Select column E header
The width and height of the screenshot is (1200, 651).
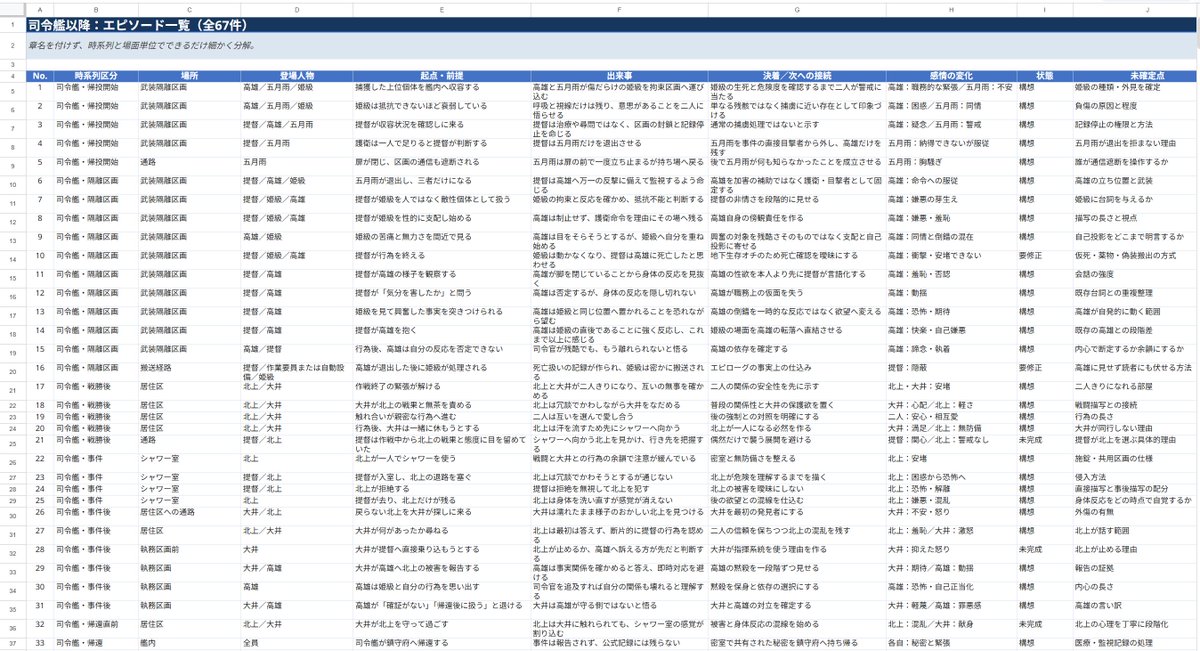click(441, 9)
